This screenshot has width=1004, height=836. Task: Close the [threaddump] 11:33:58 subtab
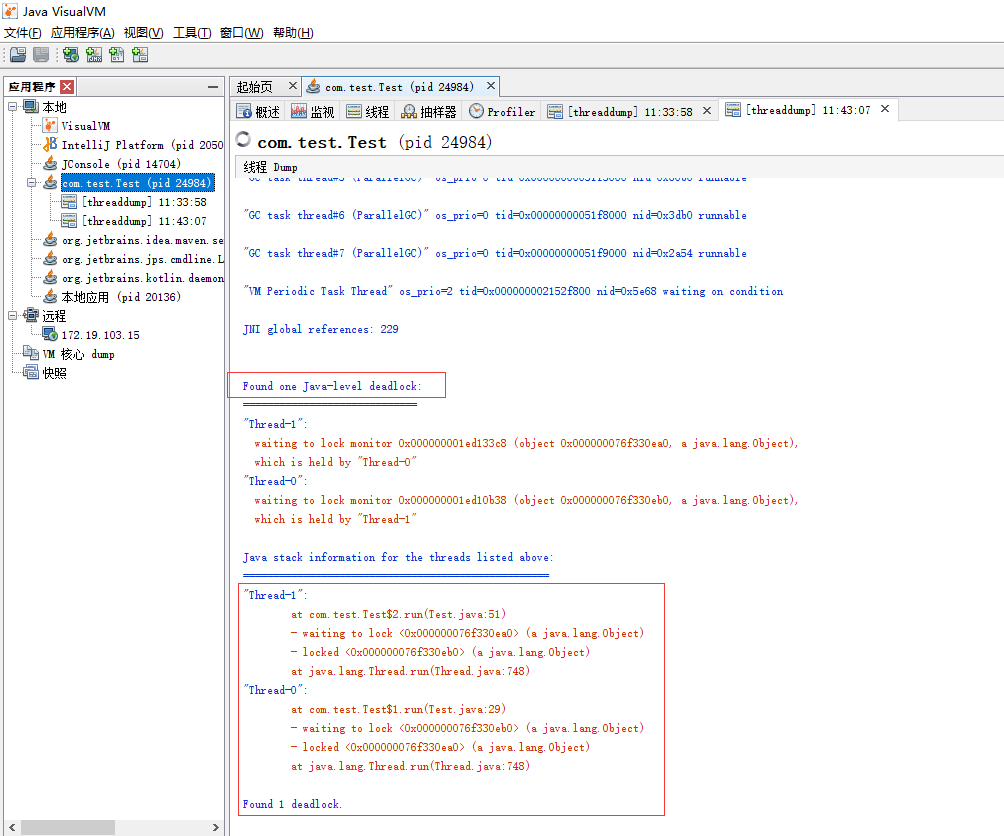pyautogui.click(x=707, y=111)
